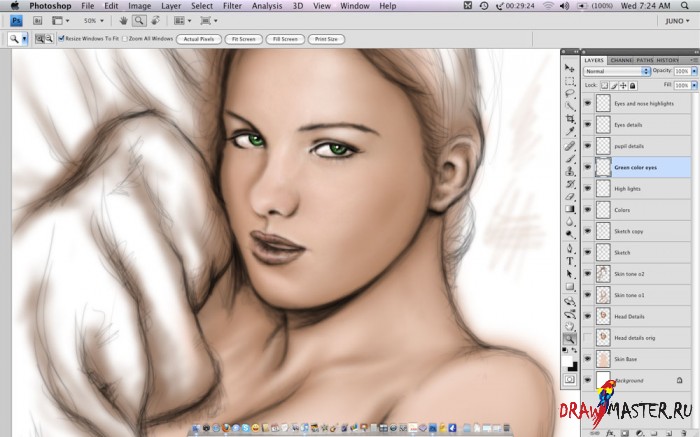
Task: Hide the pupil details layer
Action: click(x=588, y=146)
